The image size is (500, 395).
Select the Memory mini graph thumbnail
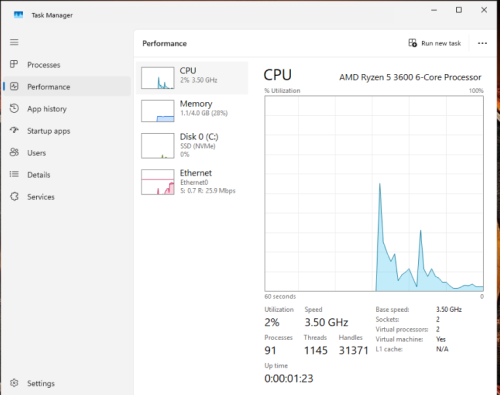pyautogui.click(x=158, y=111)
